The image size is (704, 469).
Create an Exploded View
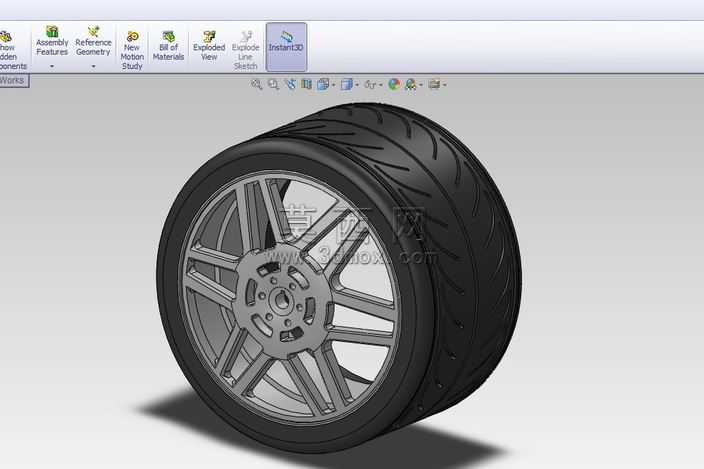[x=209, y=46]
